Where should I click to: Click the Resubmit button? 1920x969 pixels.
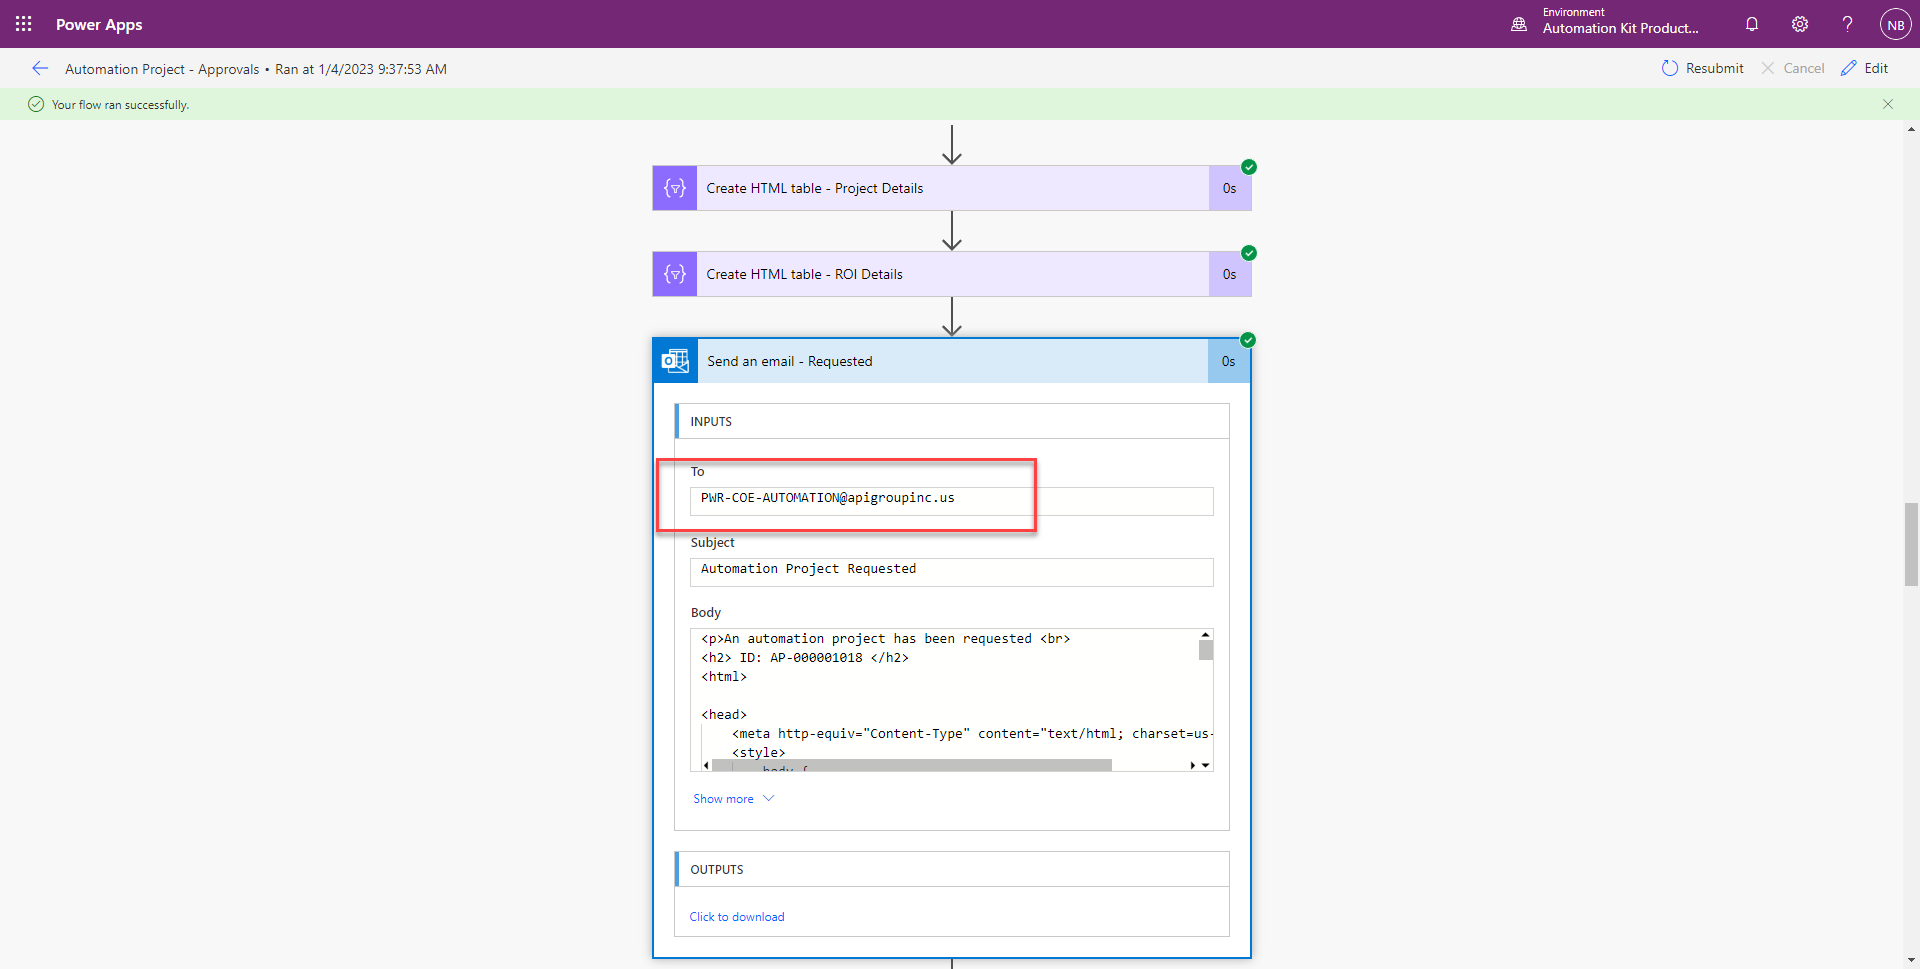point(1703,68)
